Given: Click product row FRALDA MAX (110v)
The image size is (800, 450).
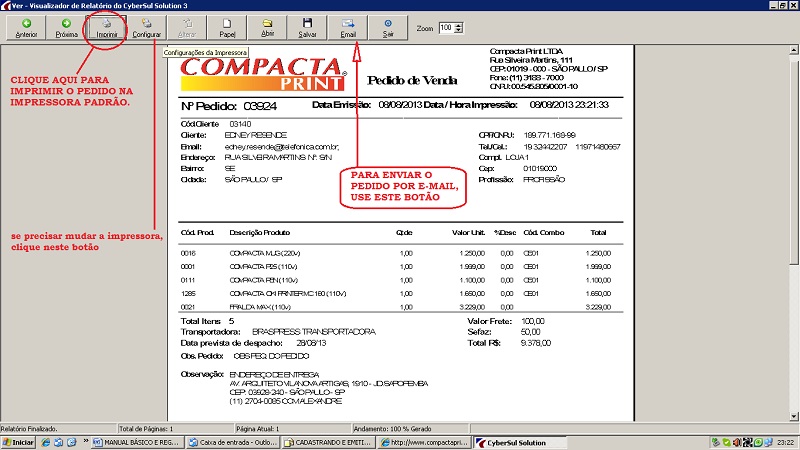Looking at the screenshot, I should click(x=395, y=307).
